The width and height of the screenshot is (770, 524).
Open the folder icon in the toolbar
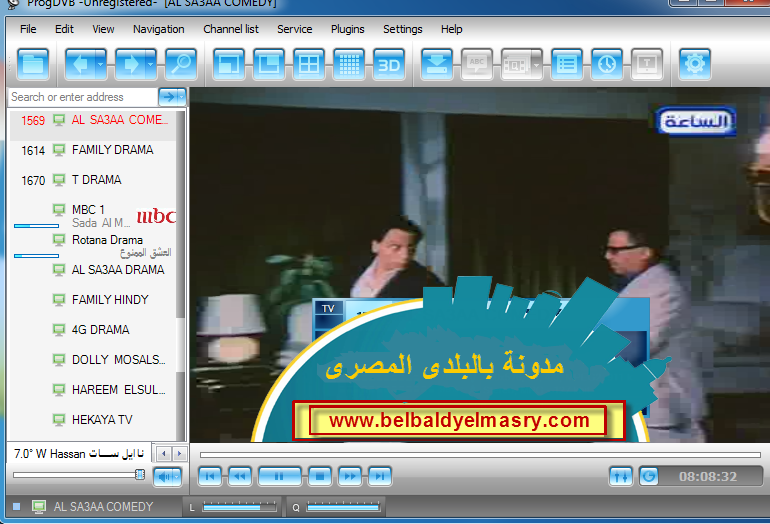coord(33,64)
